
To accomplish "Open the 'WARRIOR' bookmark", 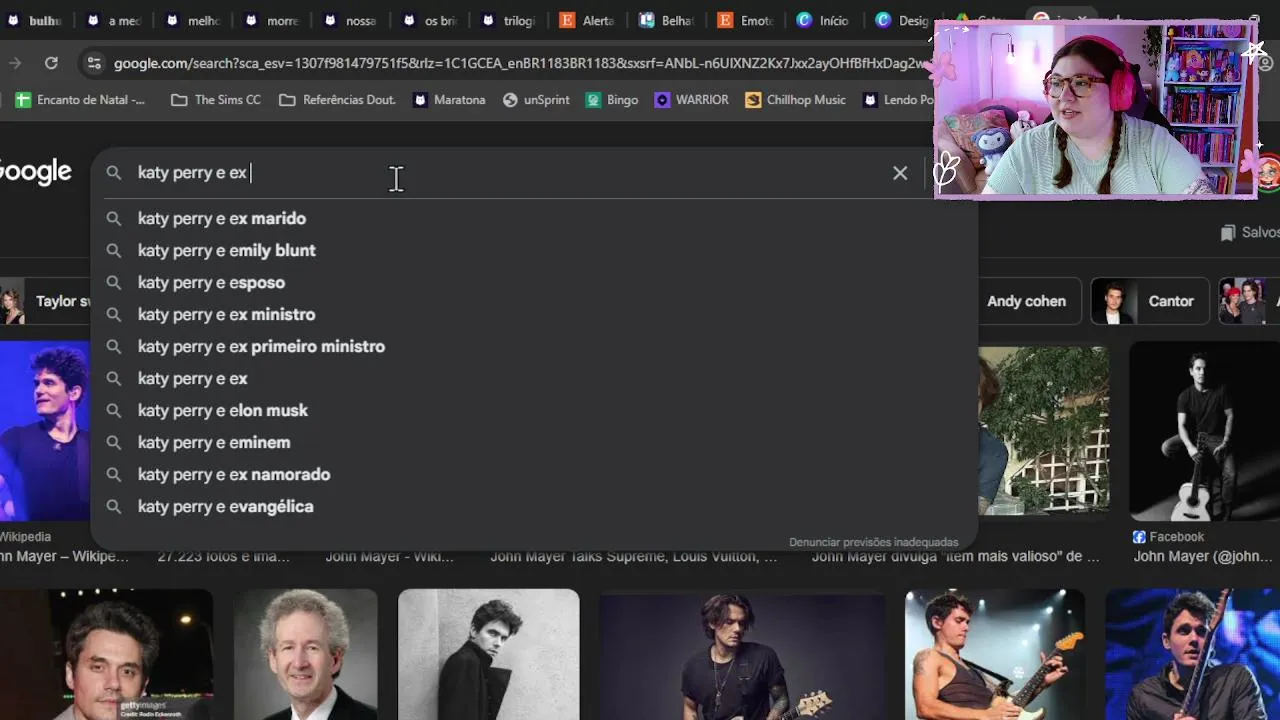I will click(692, 100).
